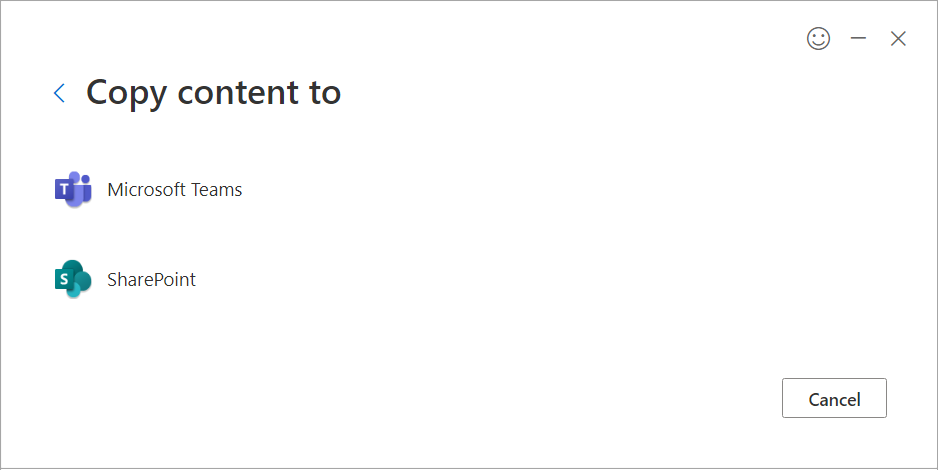Click the back arrow beside the heading
938x470 pixels.
(59, 93)
